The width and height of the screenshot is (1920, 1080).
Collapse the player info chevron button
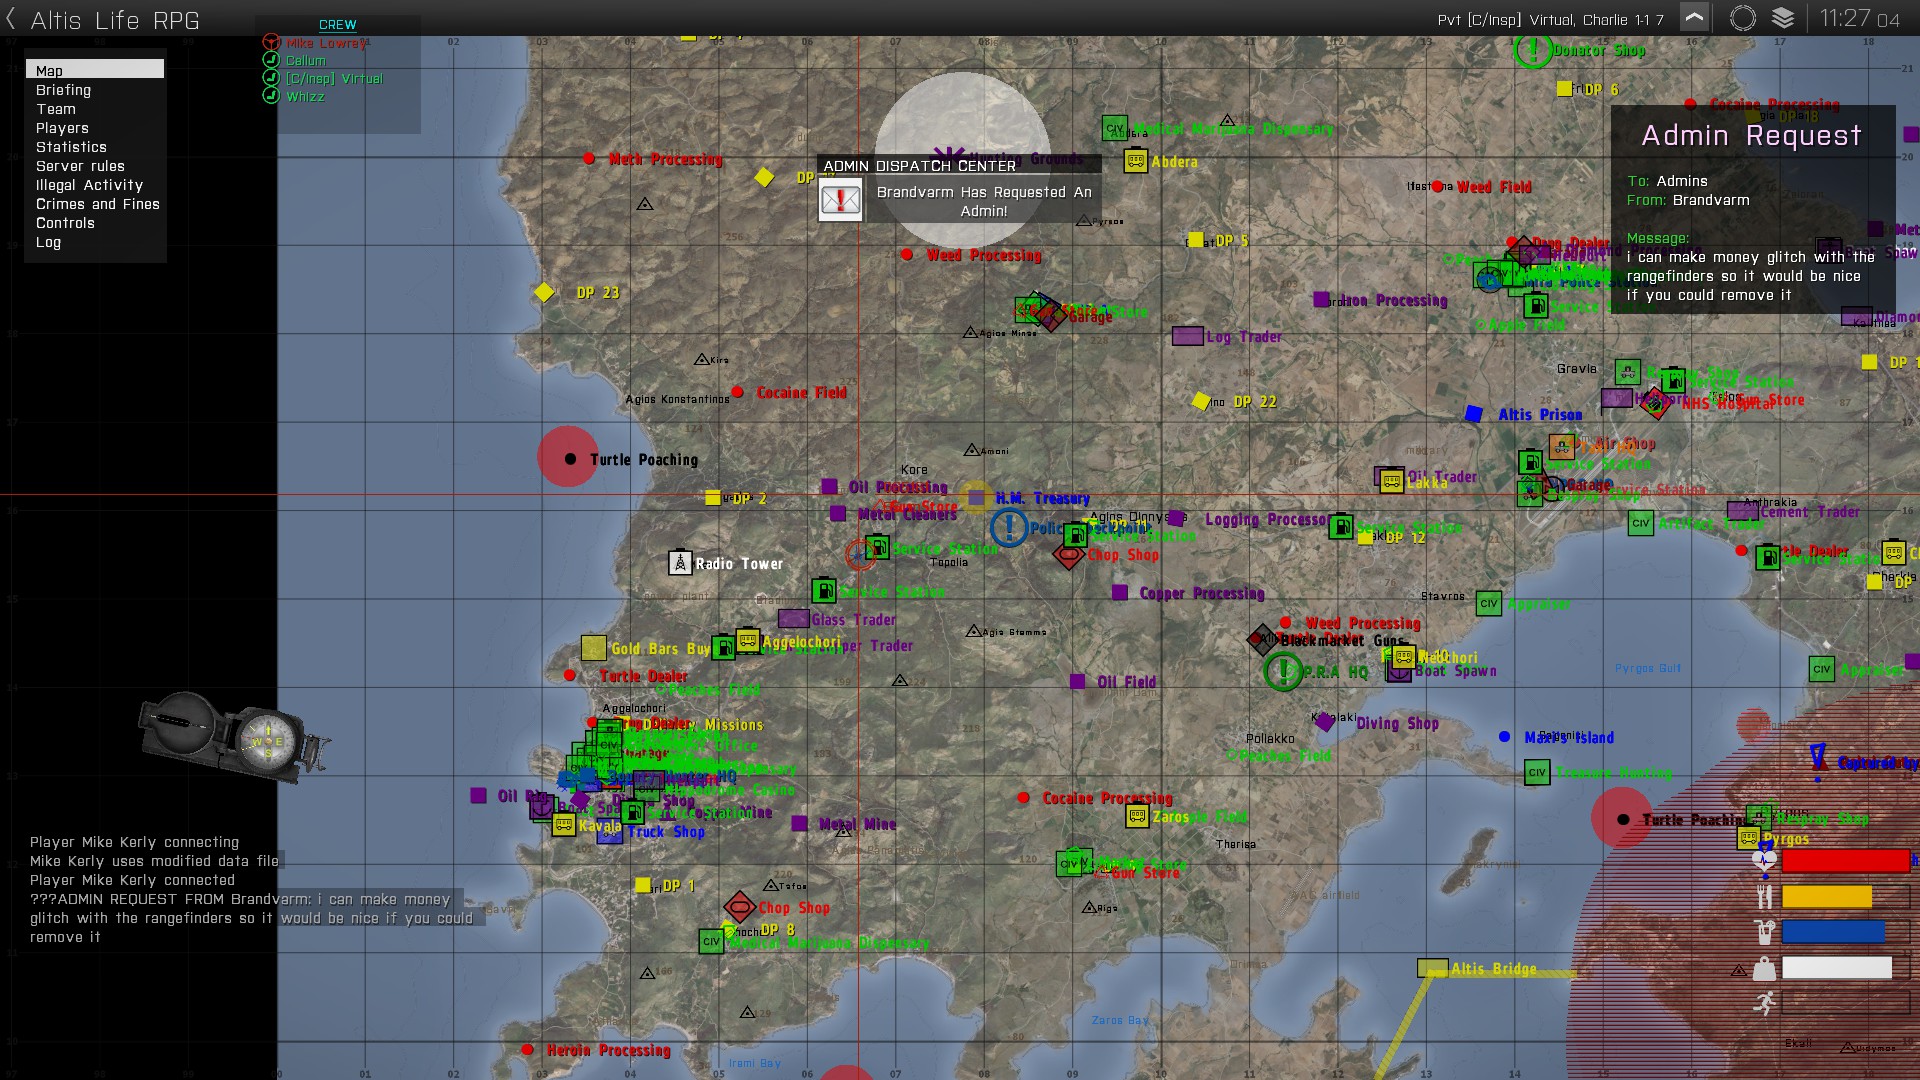1694,18
